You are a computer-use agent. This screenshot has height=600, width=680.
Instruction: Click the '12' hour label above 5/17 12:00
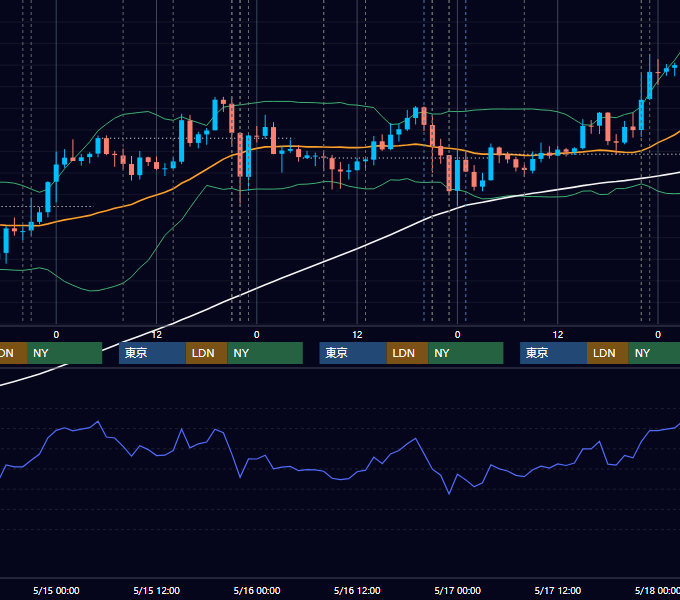pyautogui.click(x=558, y=335)
